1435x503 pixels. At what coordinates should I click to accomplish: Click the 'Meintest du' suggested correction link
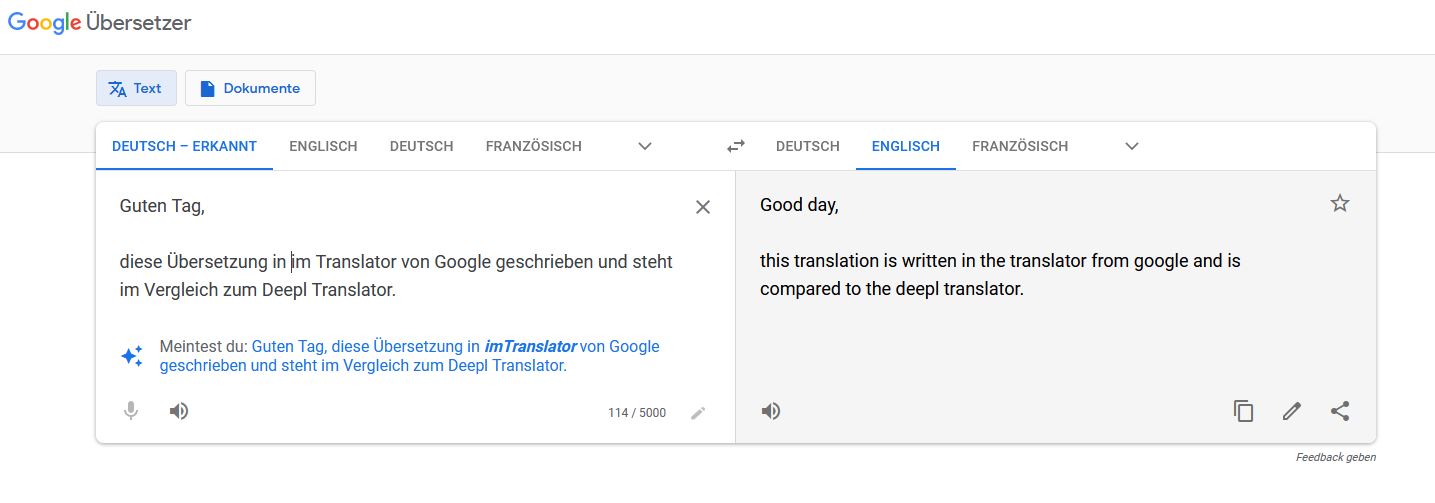click(x=410, y=356)
